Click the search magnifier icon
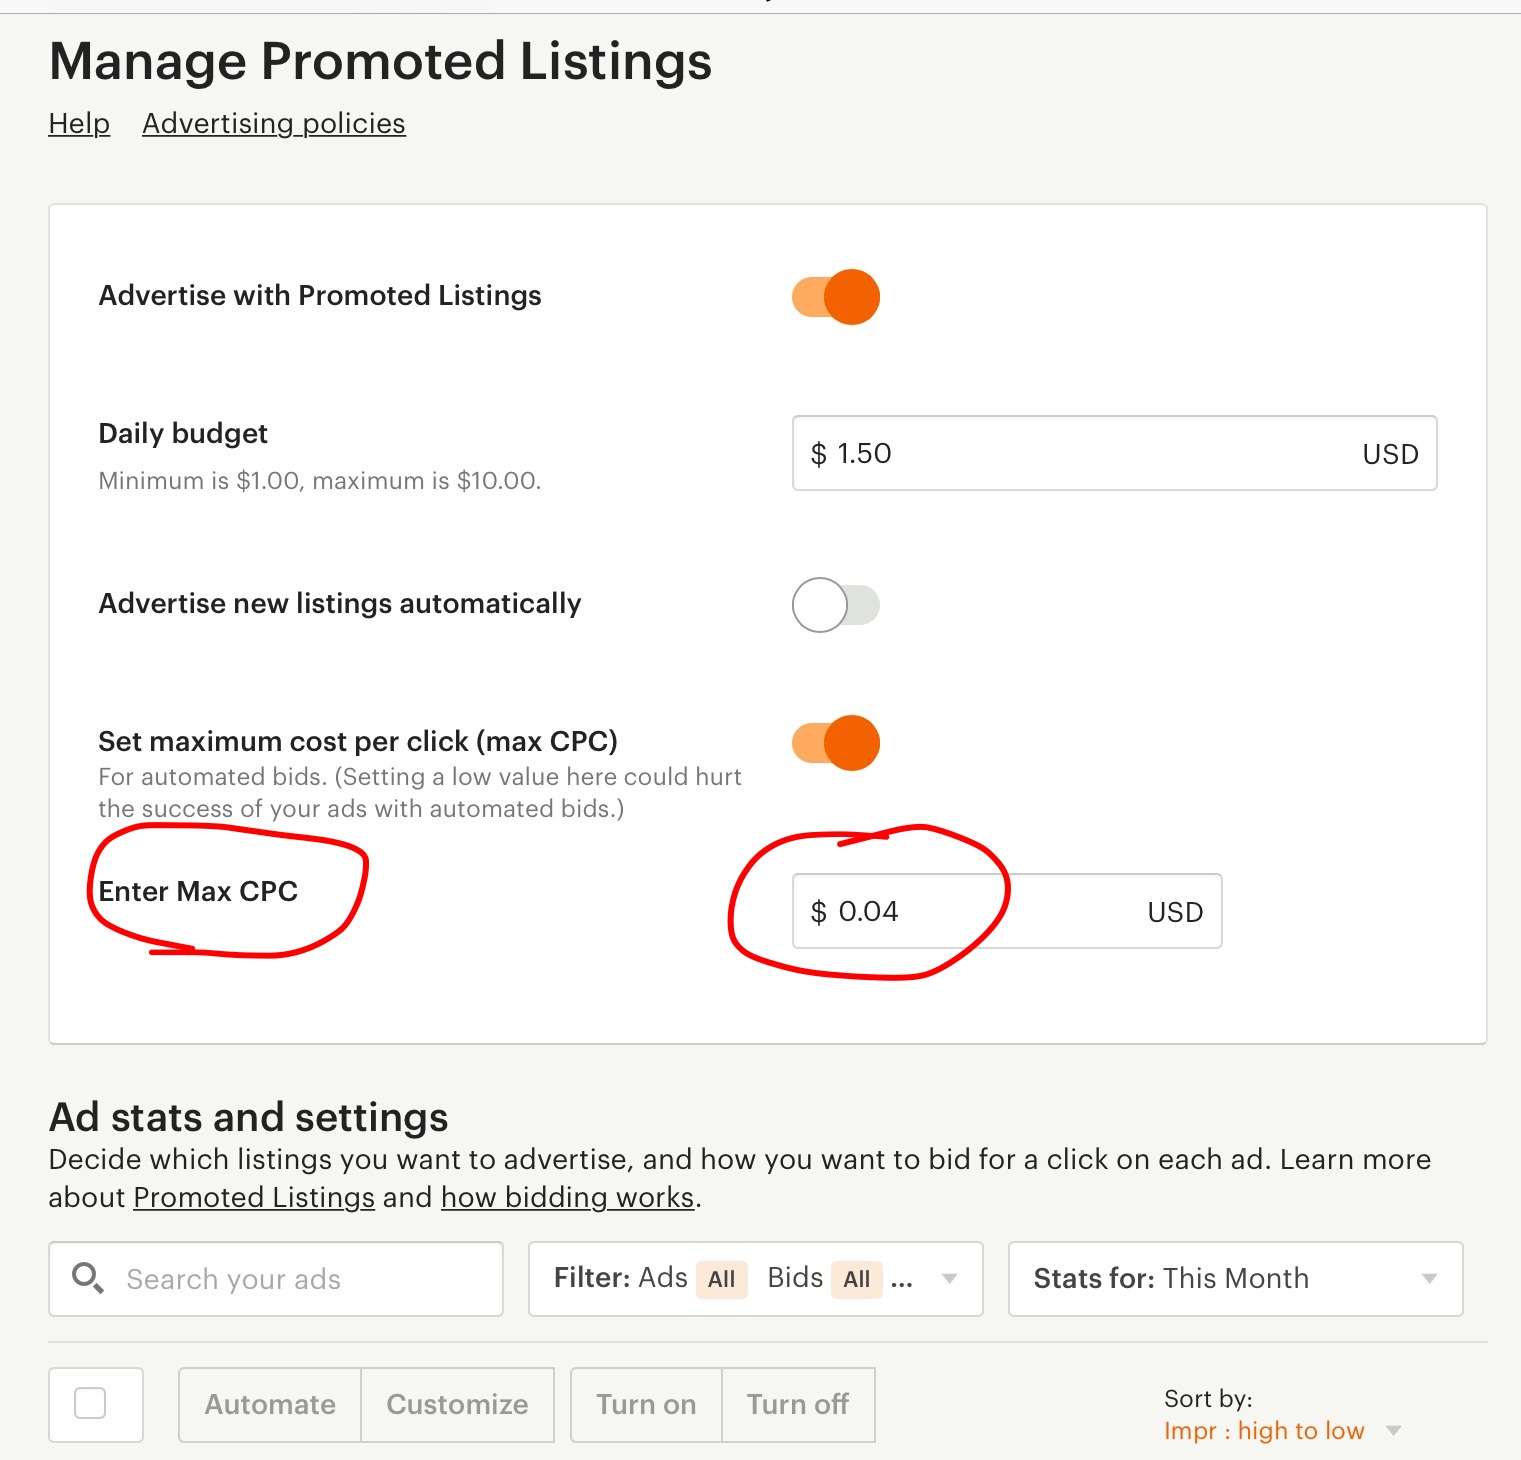Screen dimensions: 1521x1460 coord(88,1278)
